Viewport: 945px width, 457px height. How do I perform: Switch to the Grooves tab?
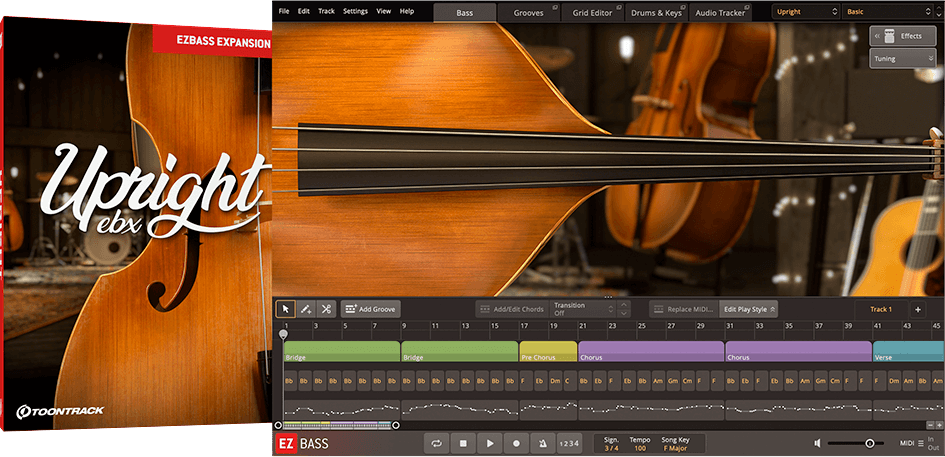529,13
